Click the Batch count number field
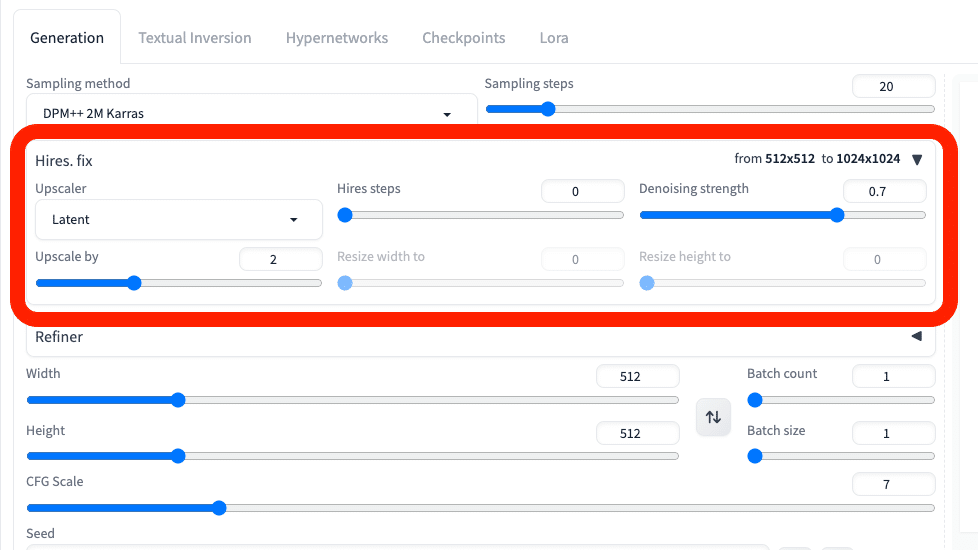The height and width of the screenshot is (550, 978). click(893, 377)
